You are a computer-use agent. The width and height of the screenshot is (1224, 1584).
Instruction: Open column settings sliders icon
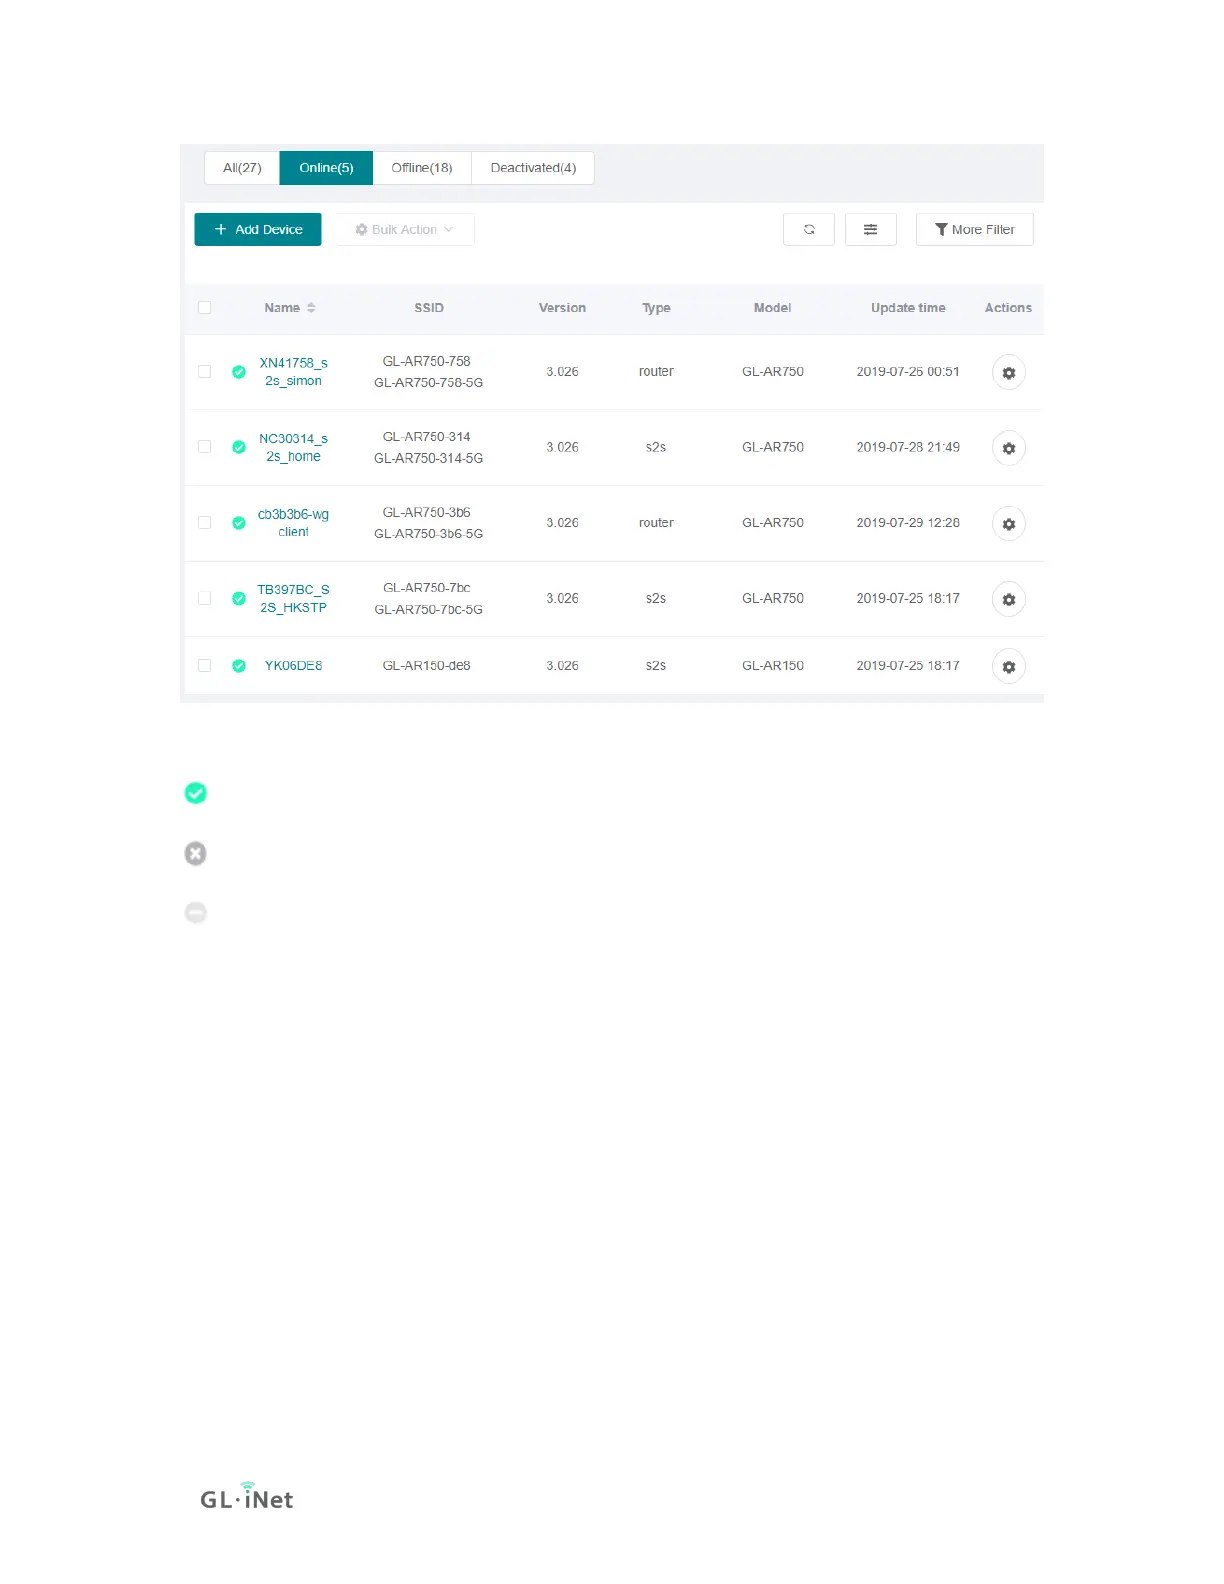coord(870,229)
